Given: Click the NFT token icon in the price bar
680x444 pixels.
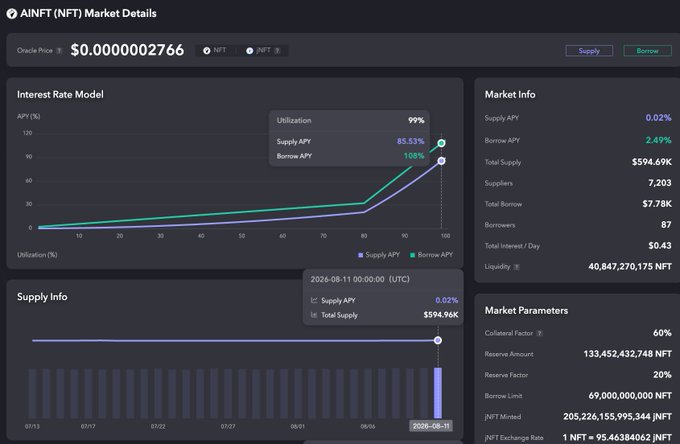Looking at the screenshot, I should click(207, 51).
